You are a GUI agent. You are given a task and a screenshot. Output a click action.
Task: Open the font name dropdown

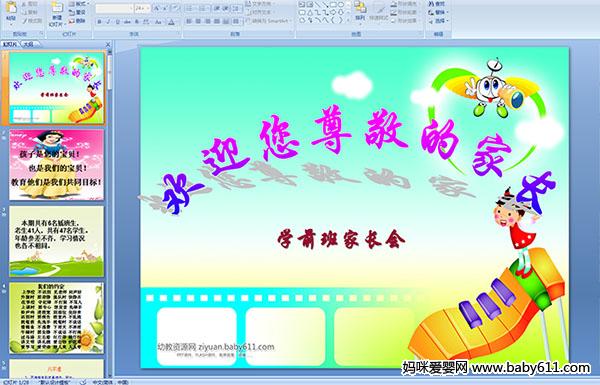coord(131,8)
